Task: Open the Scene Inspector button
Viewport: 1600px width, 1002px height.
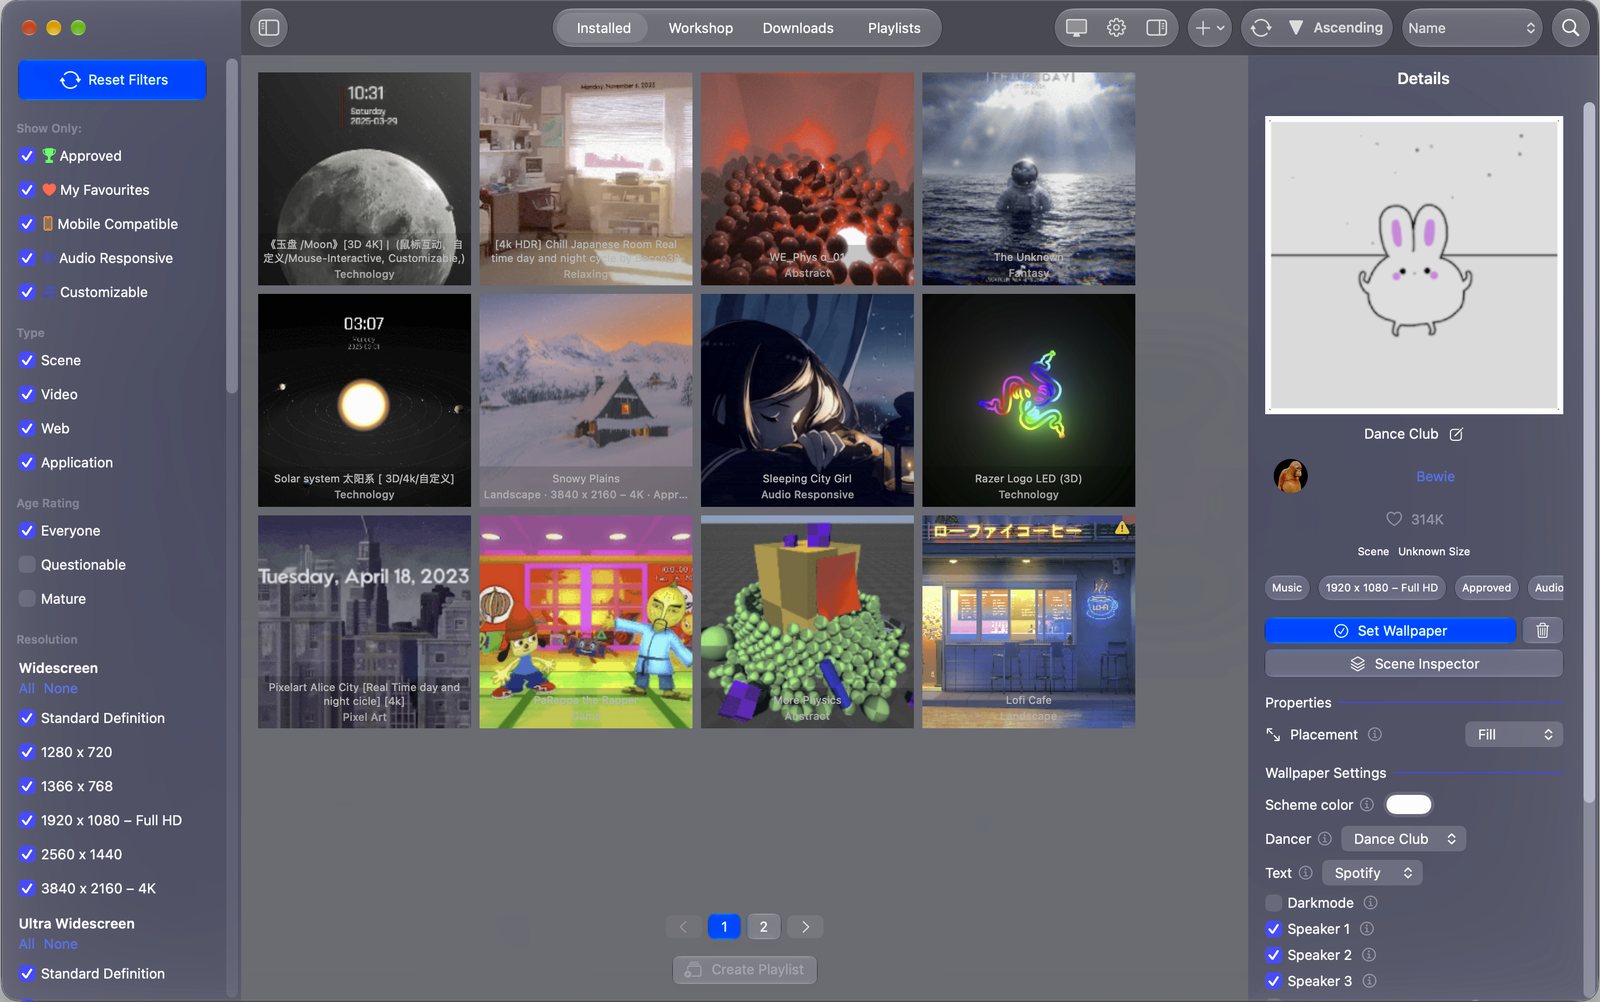Action: [1413, 663]
